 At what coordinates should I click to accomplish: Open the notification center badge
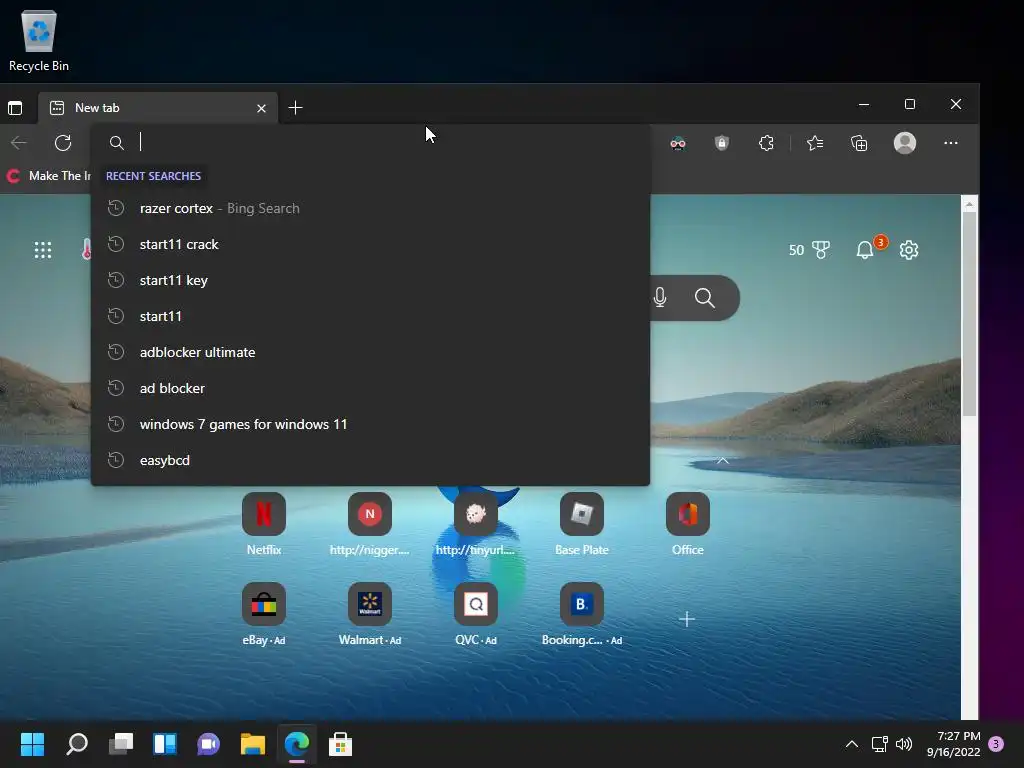[996, 744]
